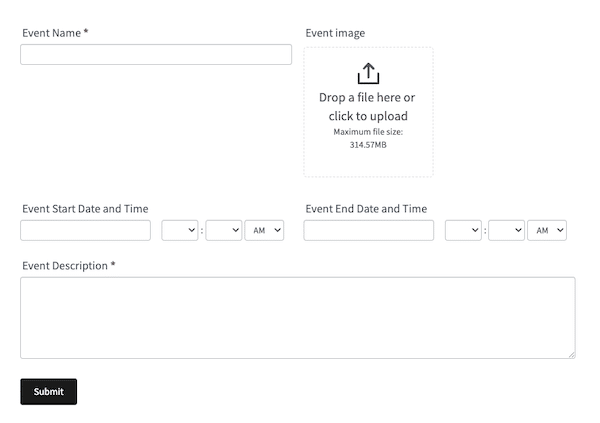Image resolution: width=600 pixels, height=423 pixels.
Task: Click the Event image label
Action: pyautogui.click(x=335, y=33)
